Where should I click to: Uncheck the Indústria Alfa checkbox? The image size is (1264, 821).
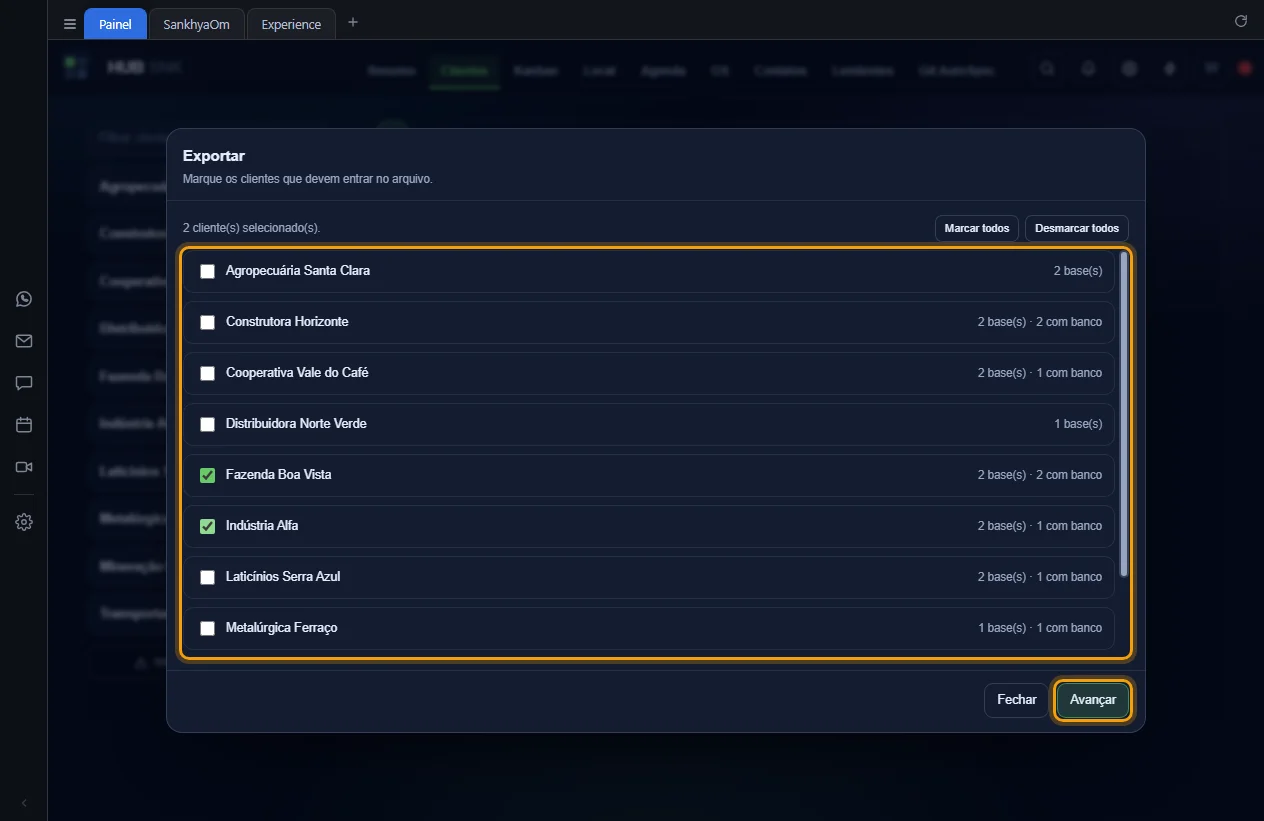[208, 526]
